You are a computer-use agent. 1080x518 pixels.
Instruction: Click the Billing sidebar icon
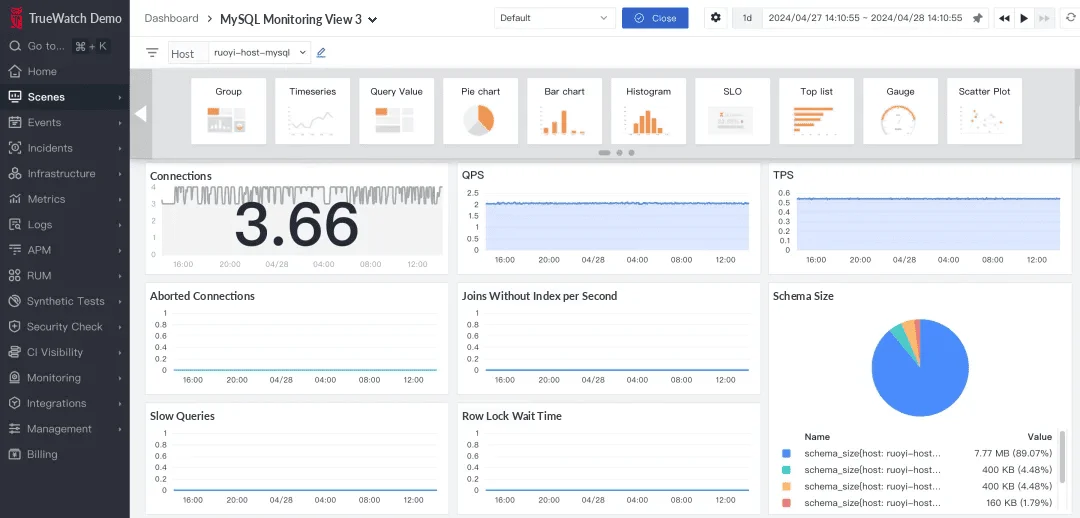pyautogui.click(x=15, y=454)
